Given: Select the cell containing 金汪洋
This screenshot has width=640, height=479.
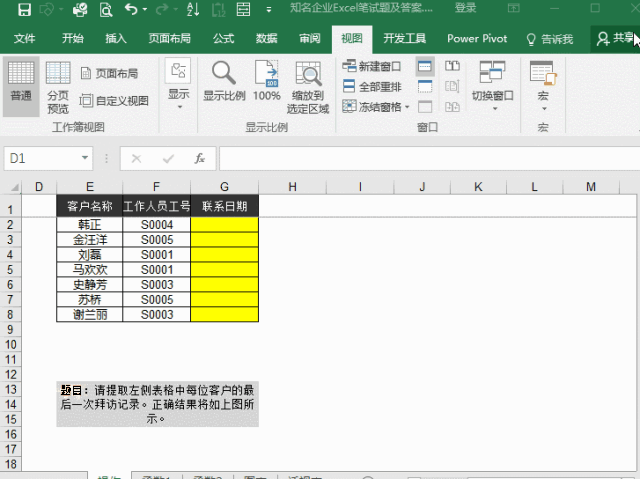Looking at the screenshot, I should coord(90,240).
